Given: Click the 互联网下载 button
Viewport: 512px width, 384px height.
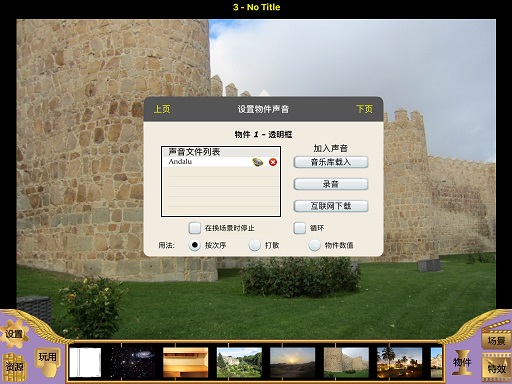Looking at the screenshot, I should pyautogui.click(x=331, y=206).
